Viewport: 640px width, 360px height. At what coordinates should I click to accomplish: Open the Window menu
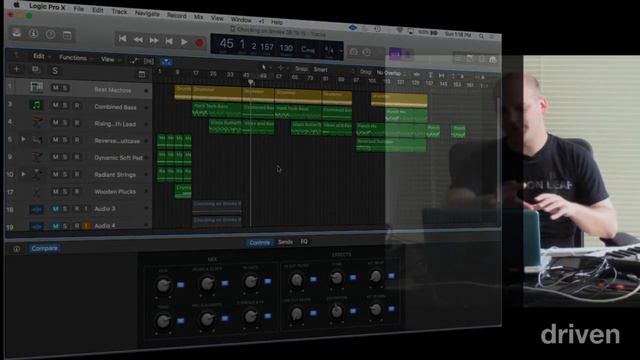[x=241, y=19]
